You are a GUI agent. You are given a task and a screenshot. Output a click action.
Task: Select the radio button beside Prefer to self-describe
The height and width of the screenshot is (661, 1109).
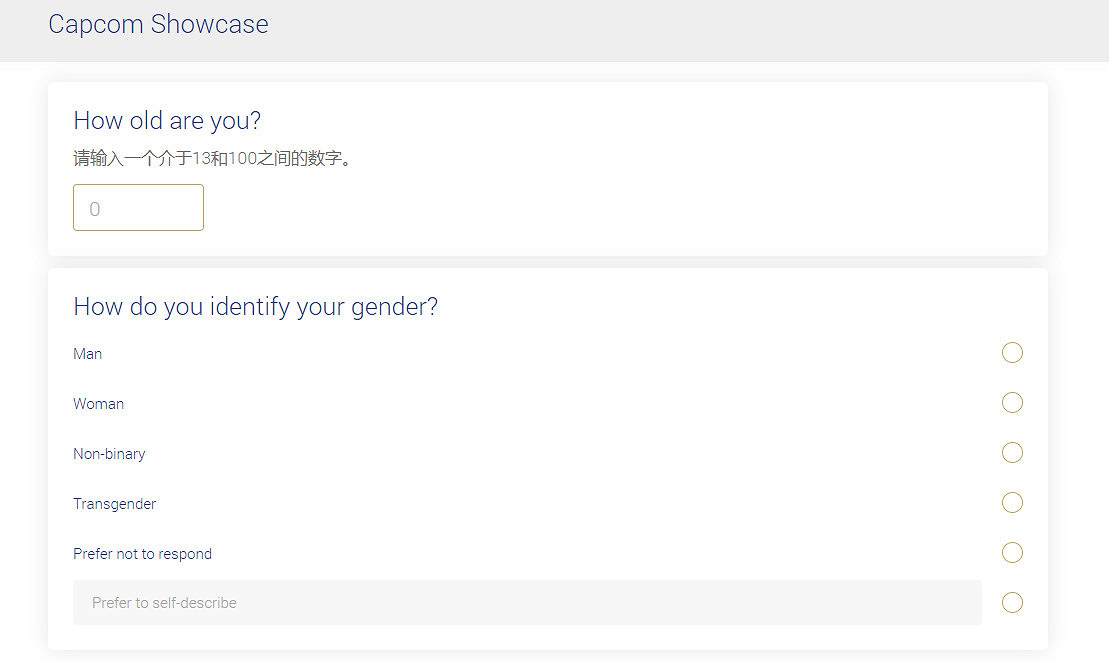(x=1012, y=602)
